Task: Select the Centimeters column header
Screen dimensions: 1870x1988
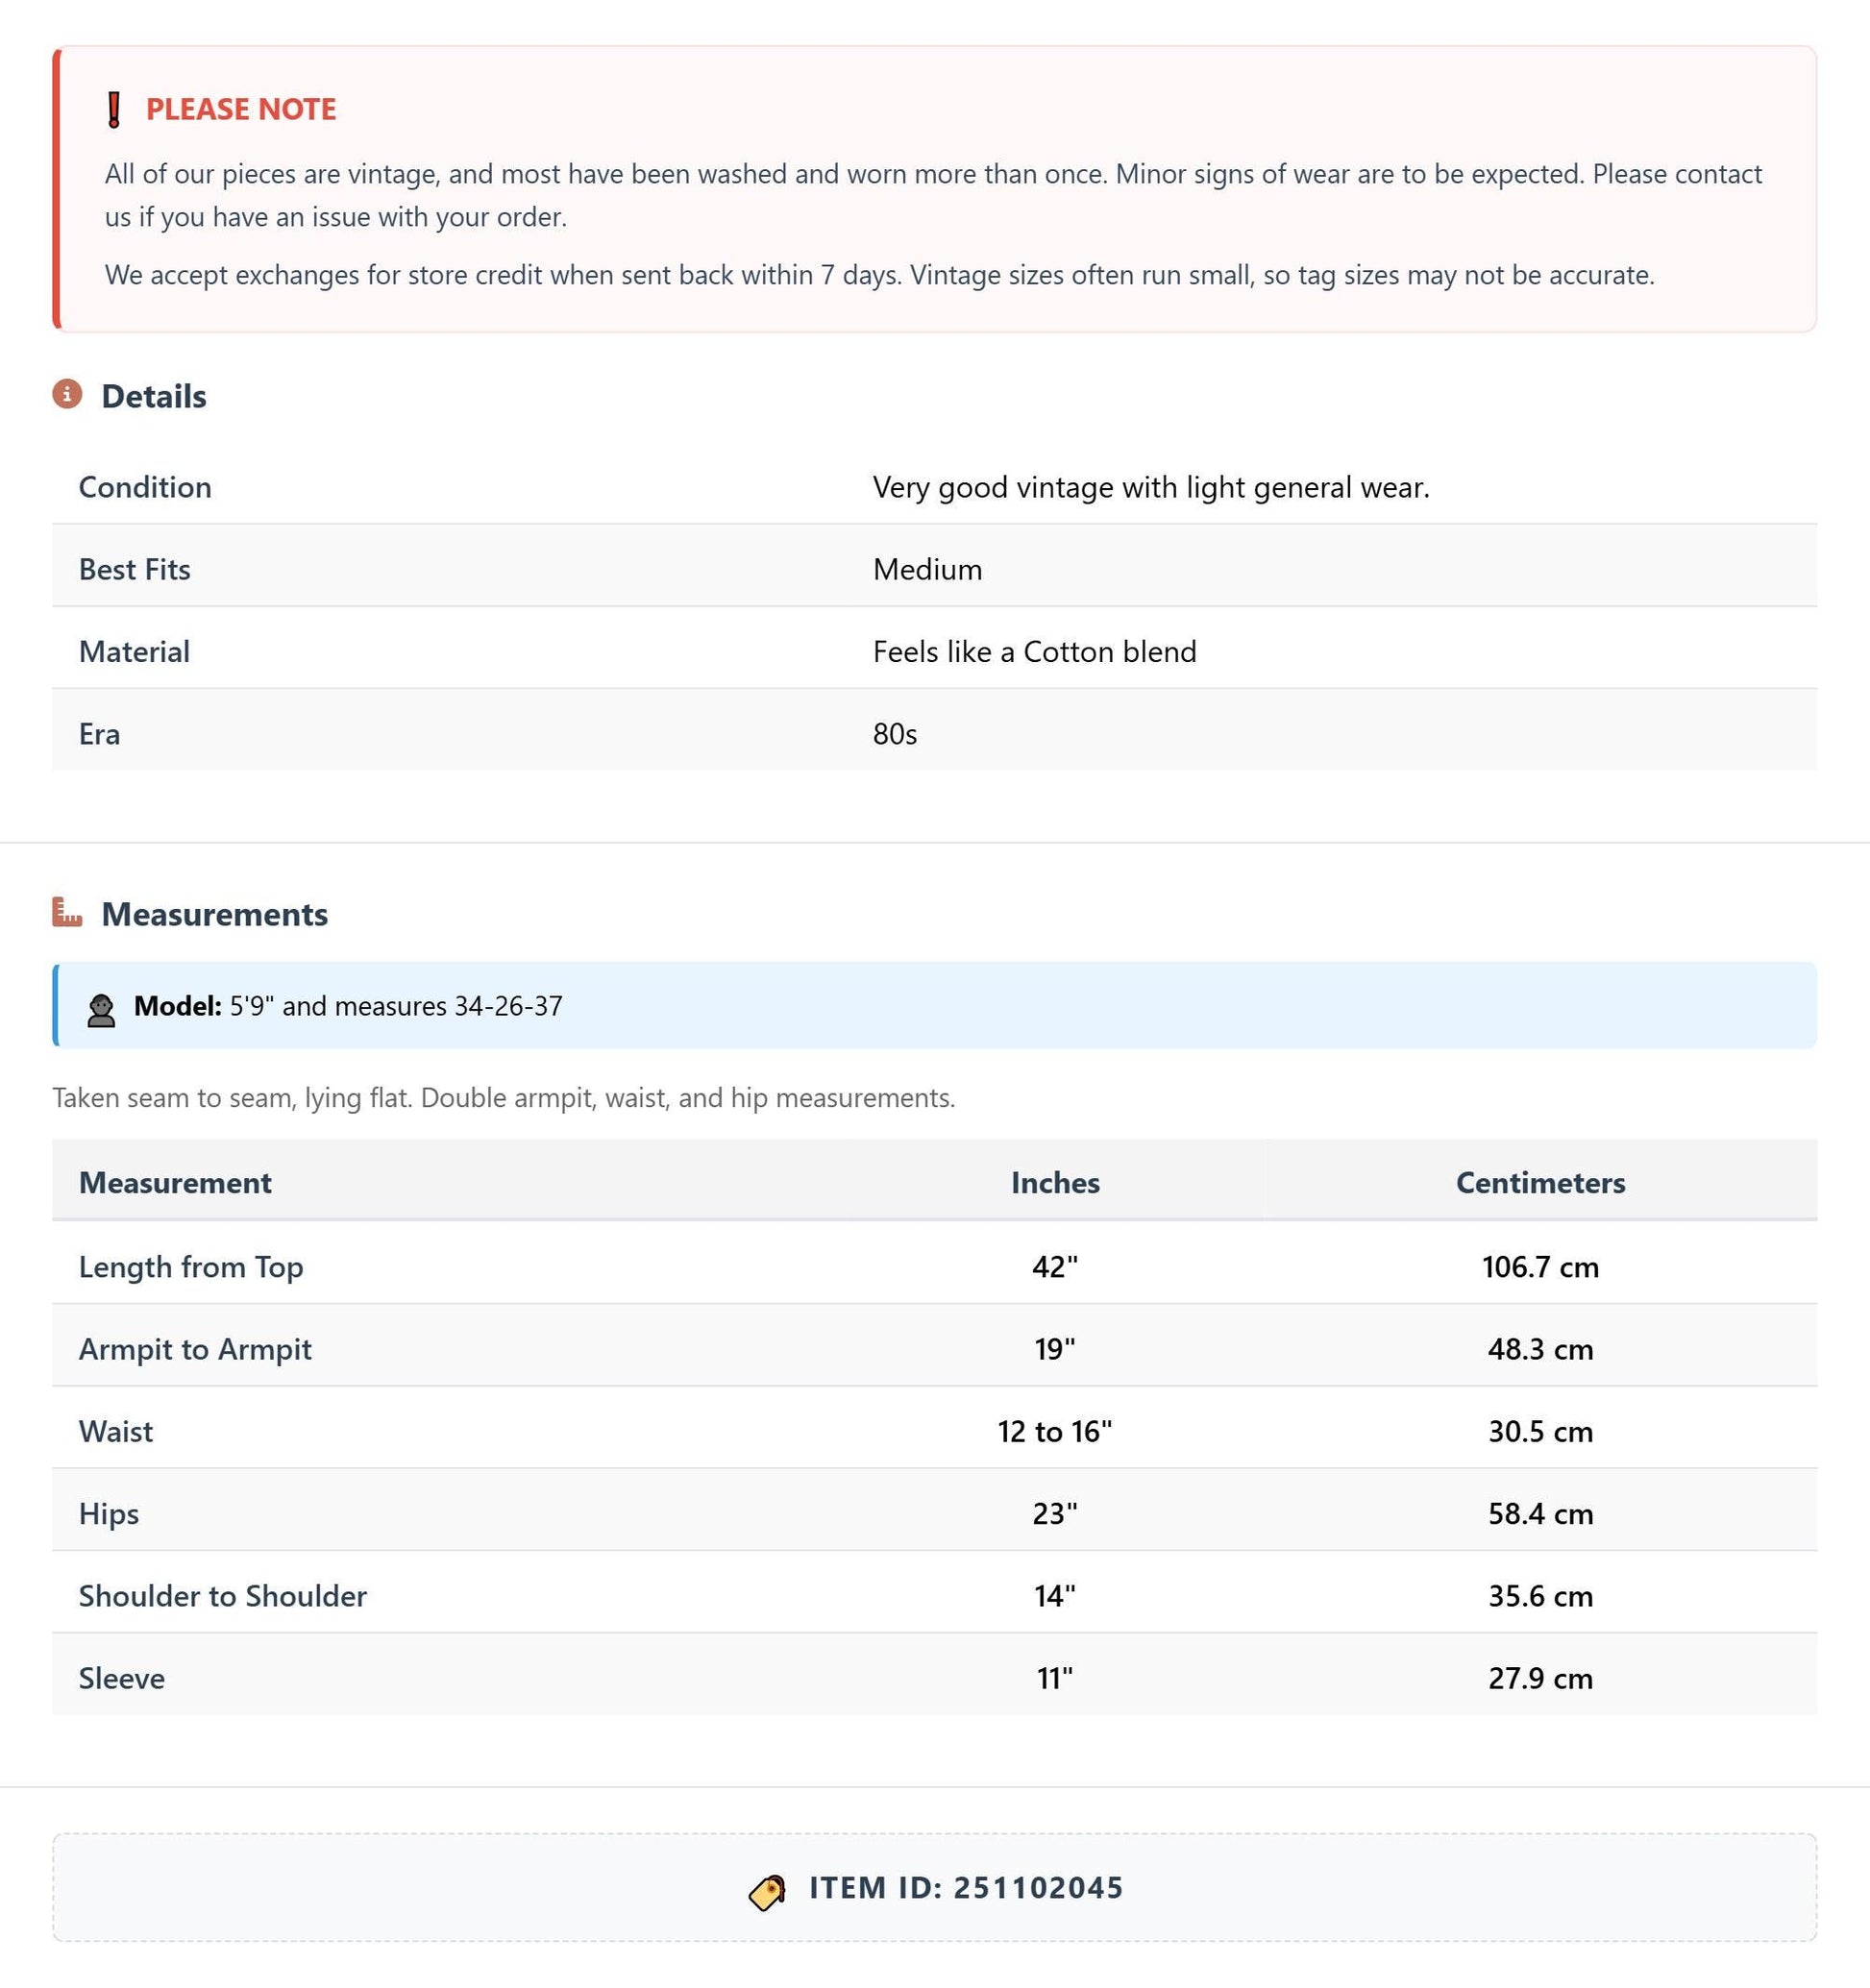Action: coord(1540,1183)
